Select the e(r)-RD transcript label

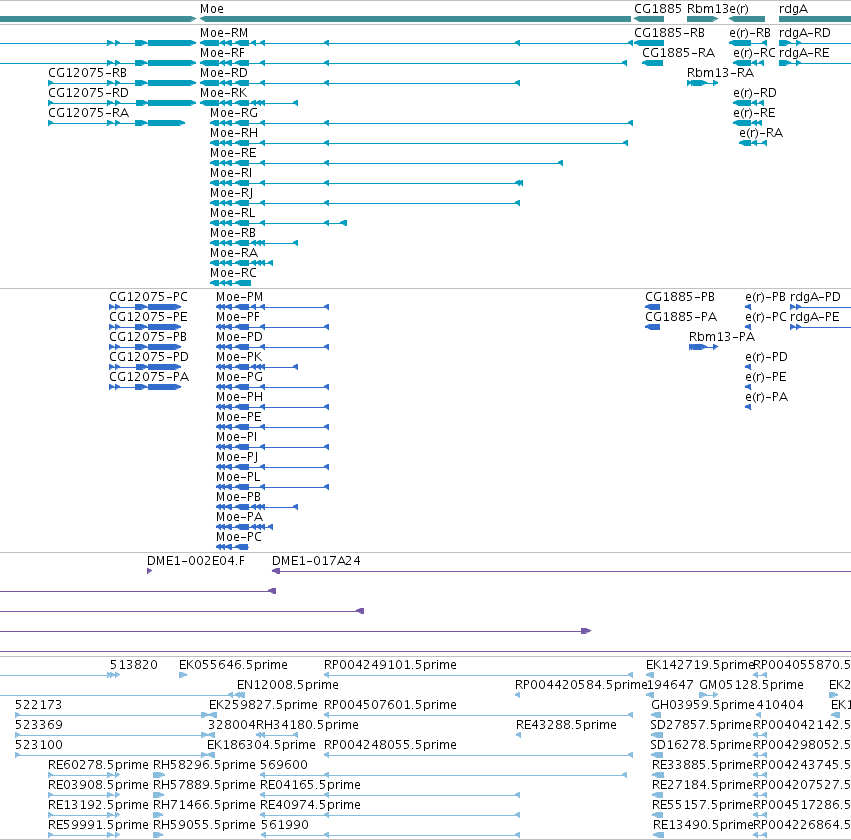coord(755,93)
